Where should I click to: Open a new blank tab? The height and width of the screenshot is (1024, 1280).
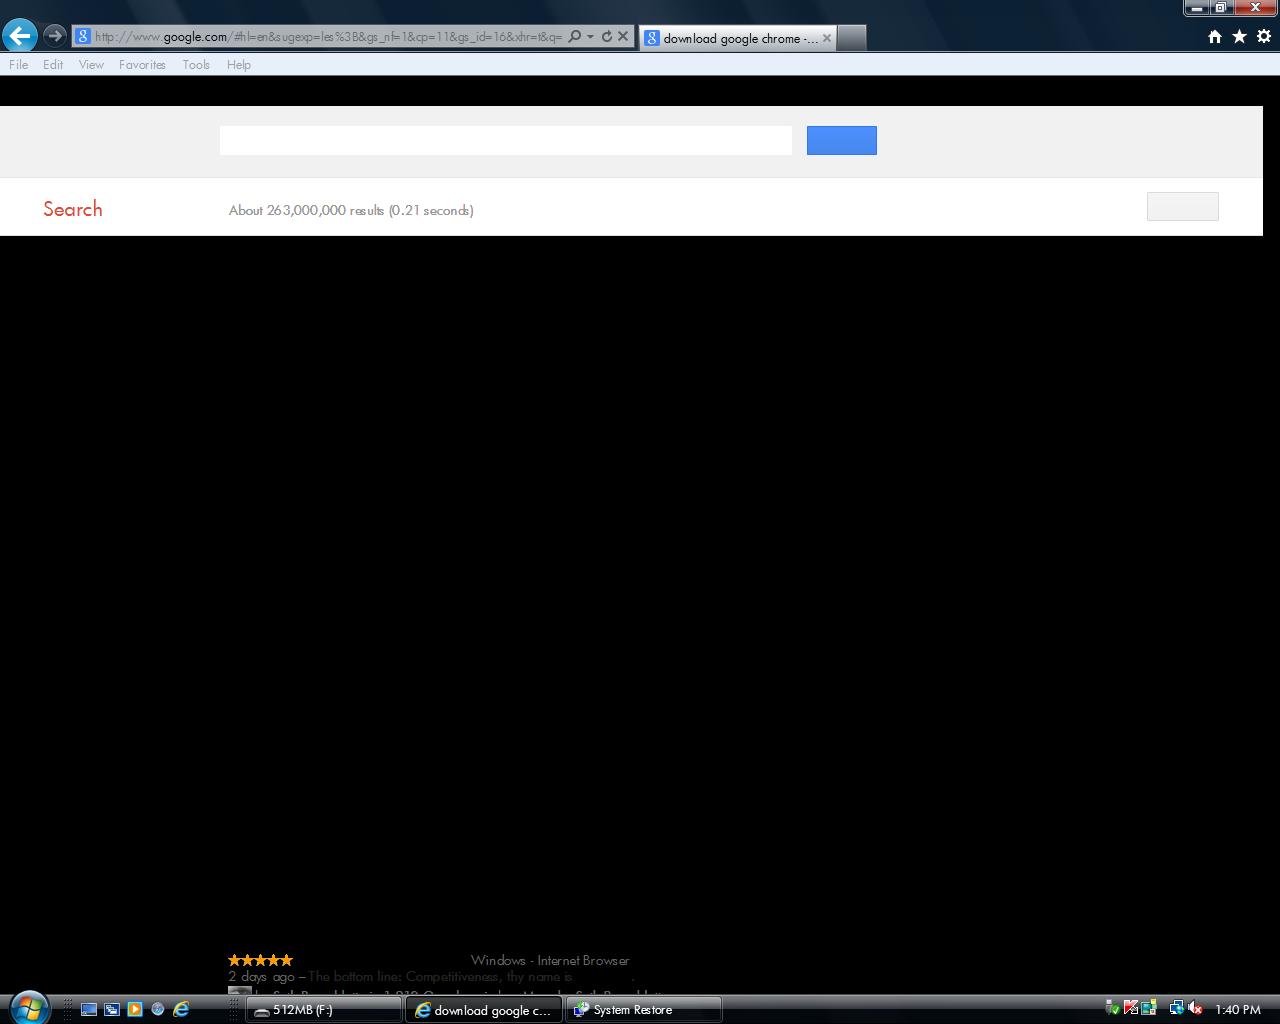851,38
